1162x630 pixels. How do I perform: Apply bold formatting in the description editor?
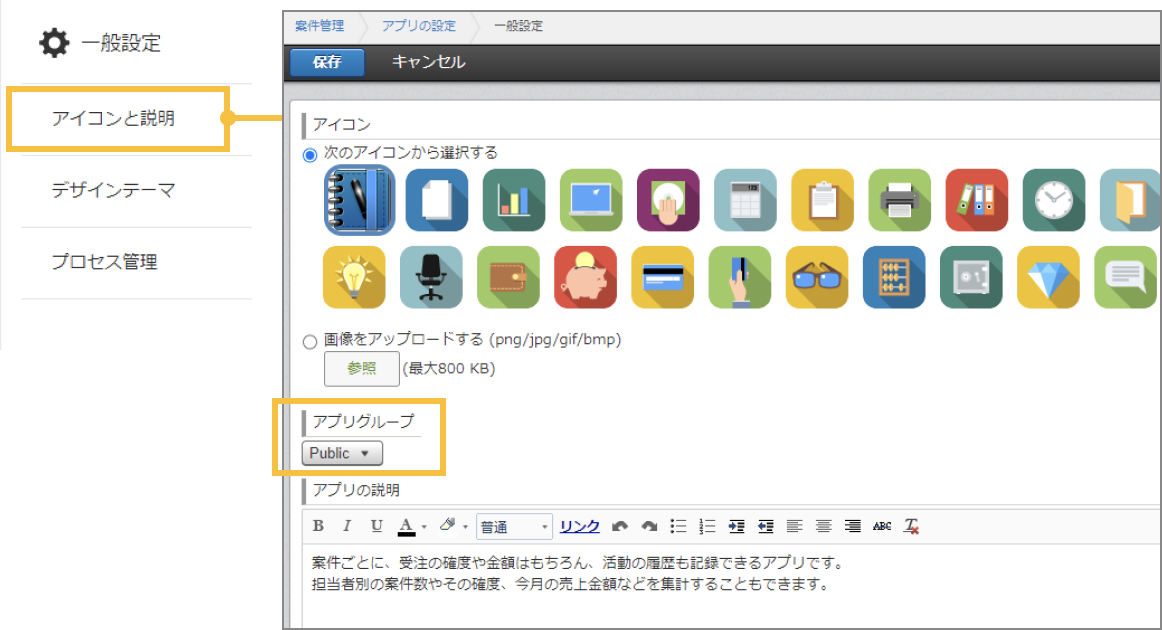319,525
